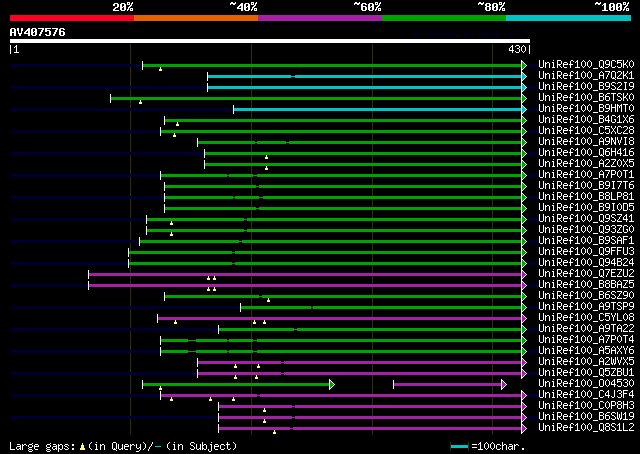
Task: Click the UniRef100_A2WVX5 label
Action: point(586,362)
